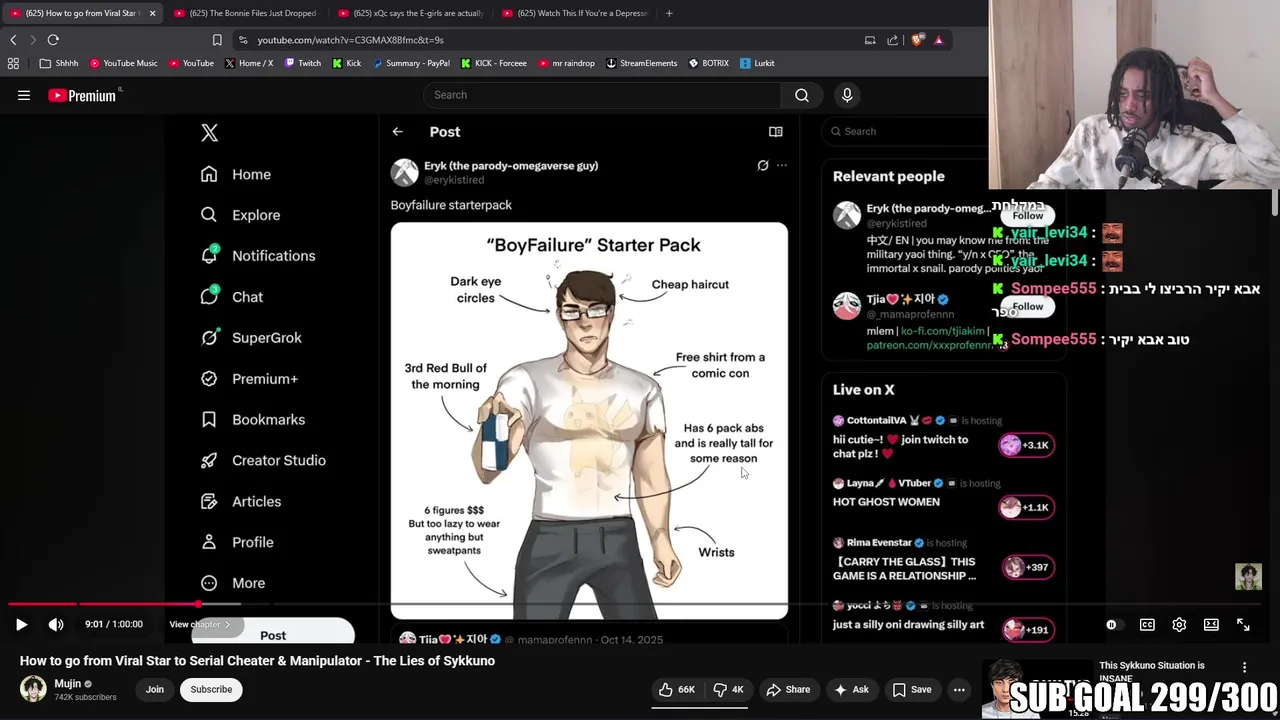Open the browser share icon in the address bar
Screen dimensions: 1280x720
point(893,40)
